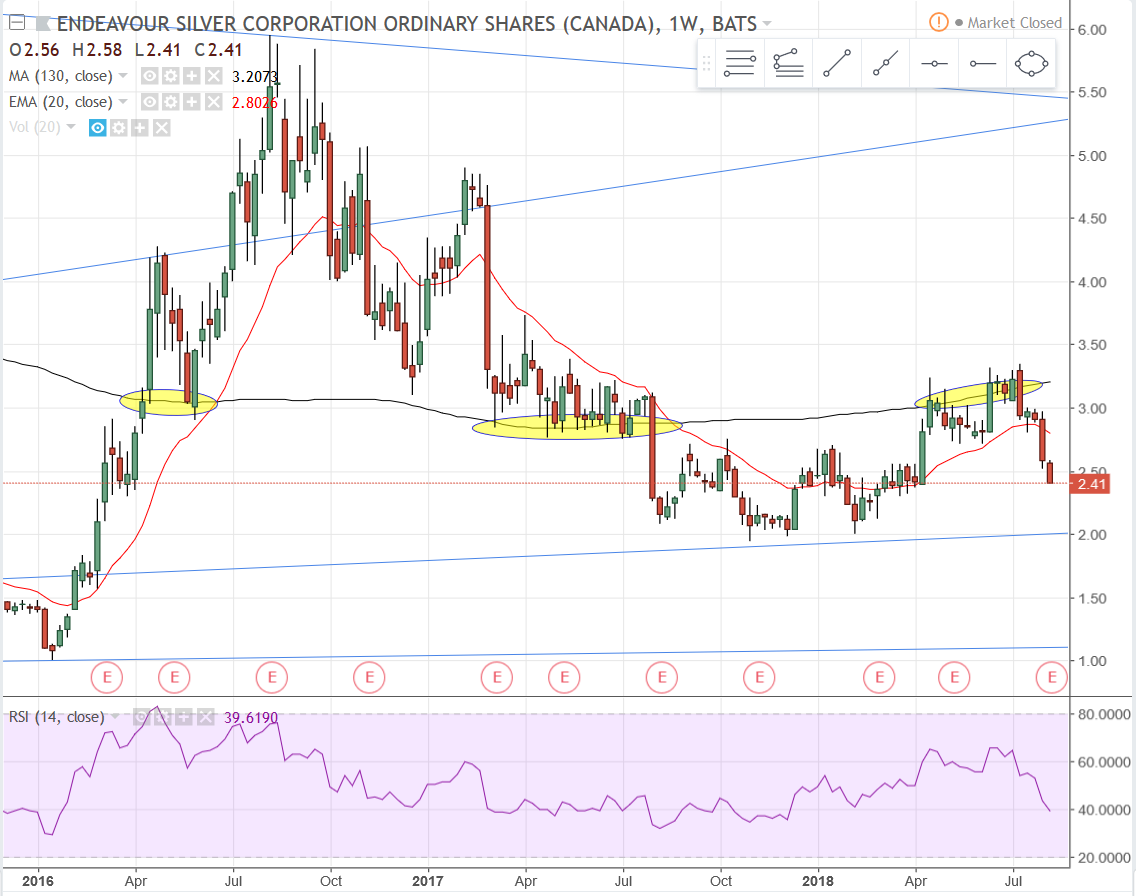Expand the EMA (20, close) dropdown arrow
Screen dimensions: 1136x896
tap(123, 102)
